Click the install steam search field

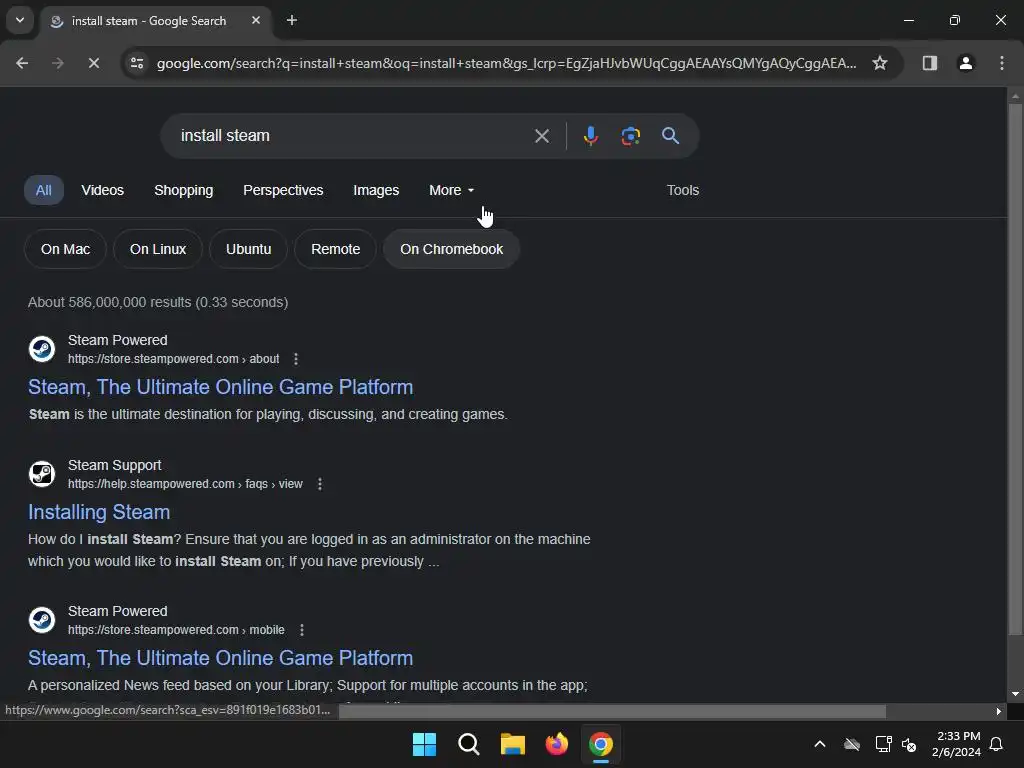click(353, 136)
